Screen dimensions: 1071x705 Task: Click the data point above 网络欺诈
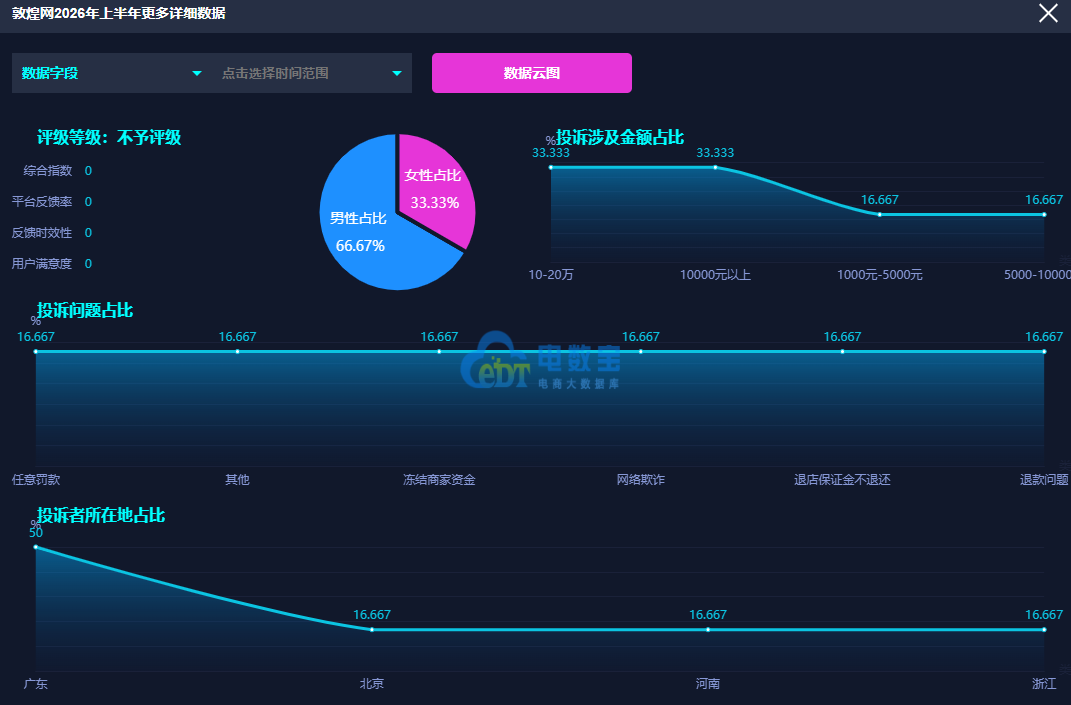[x=641, y=351]
